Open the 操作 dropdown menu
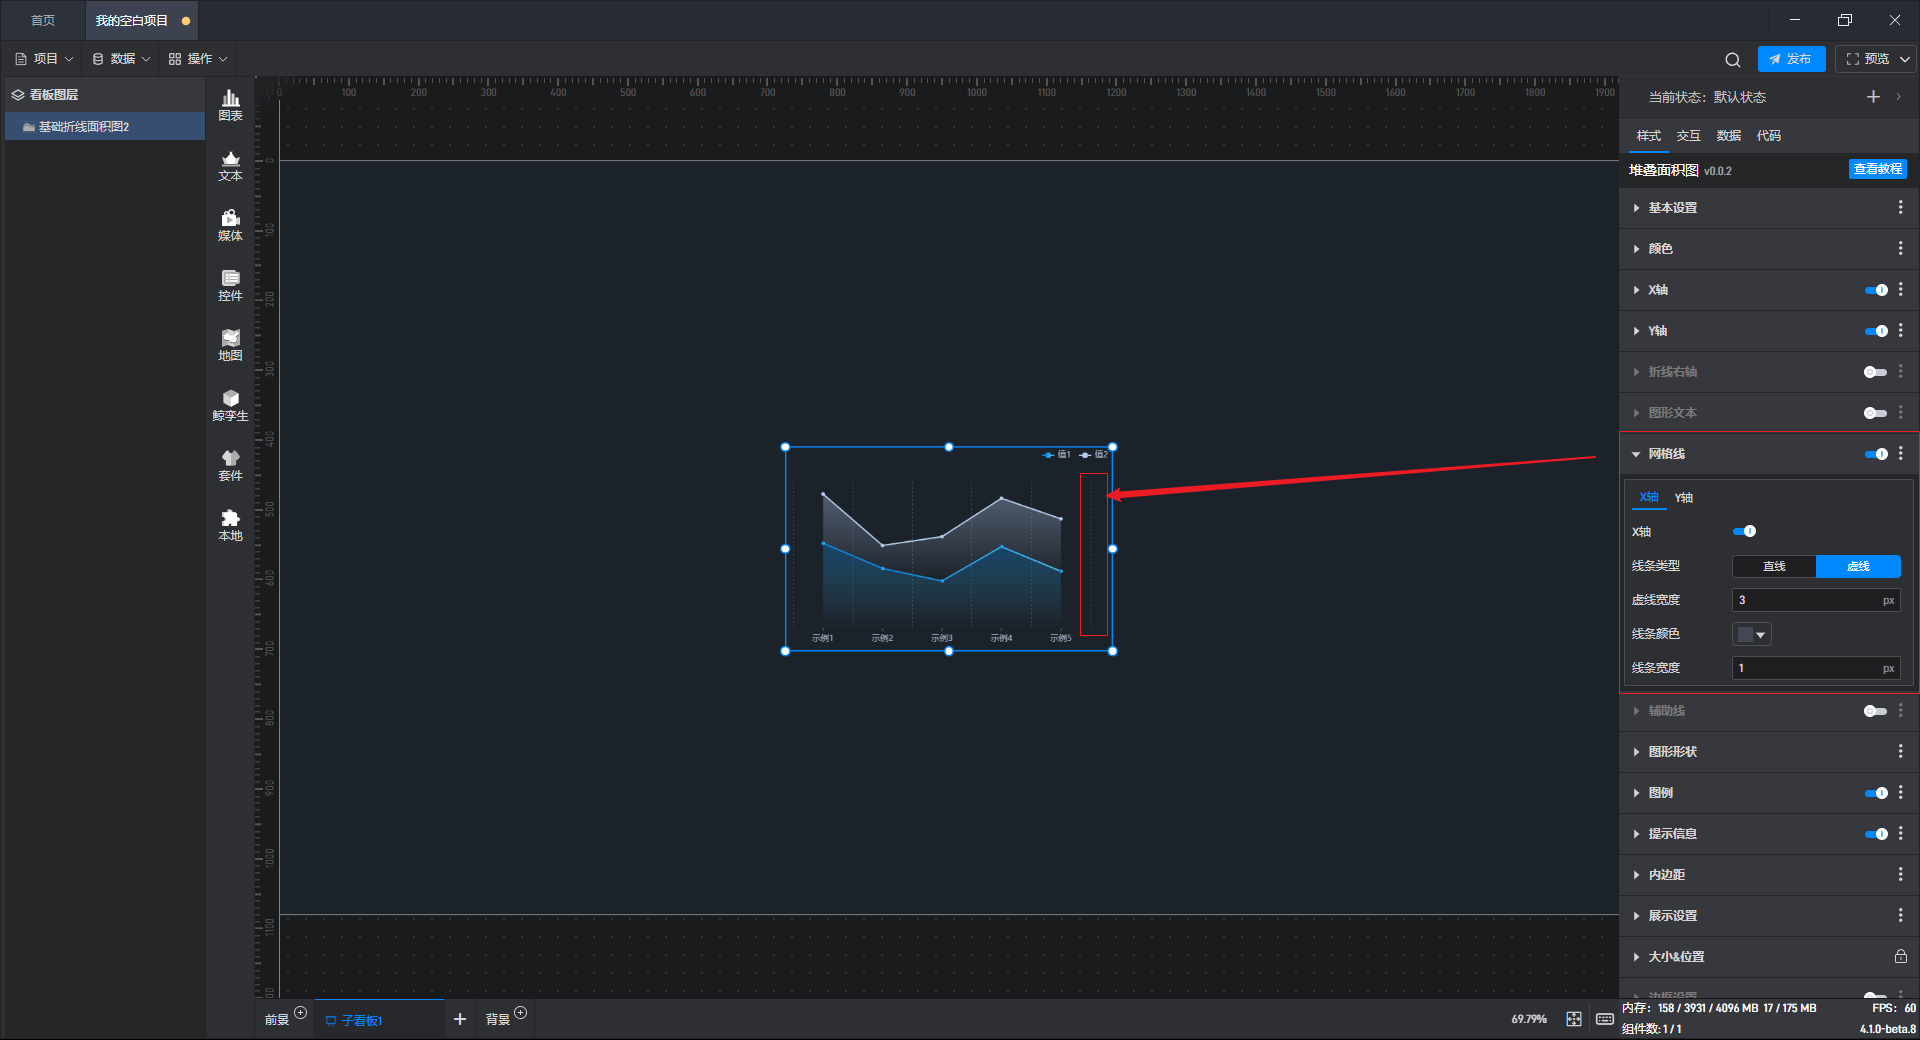 (x=198, y=59)
